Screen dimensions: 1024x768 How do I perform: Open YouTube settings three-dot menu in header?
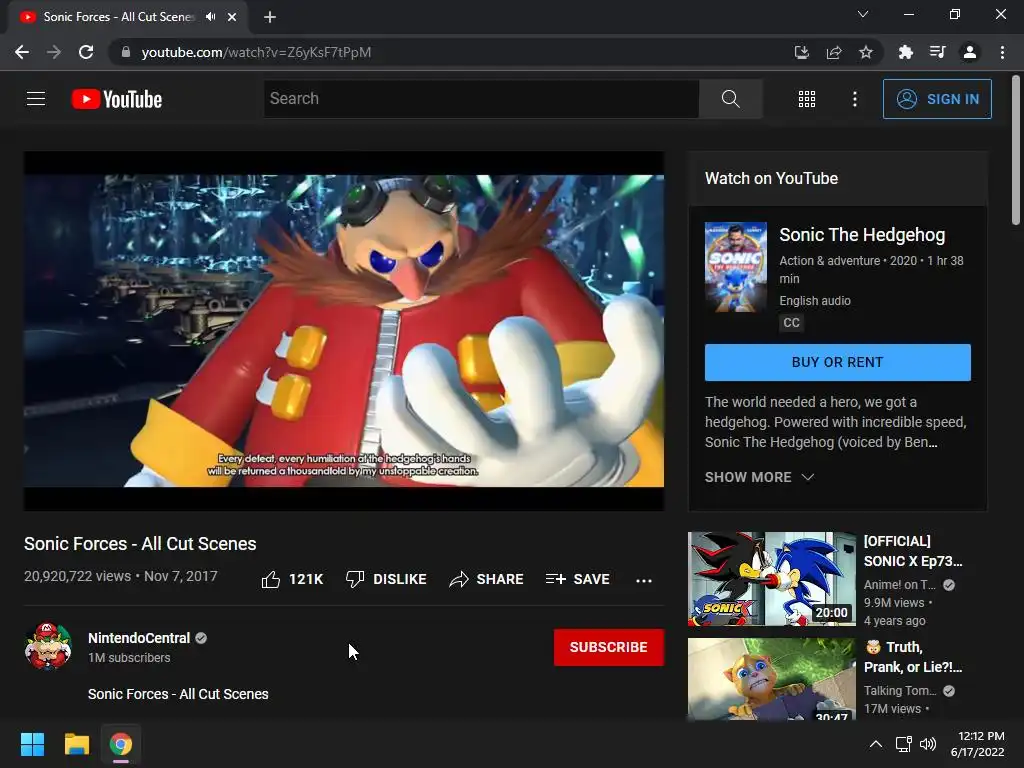[x=854, y=99]
